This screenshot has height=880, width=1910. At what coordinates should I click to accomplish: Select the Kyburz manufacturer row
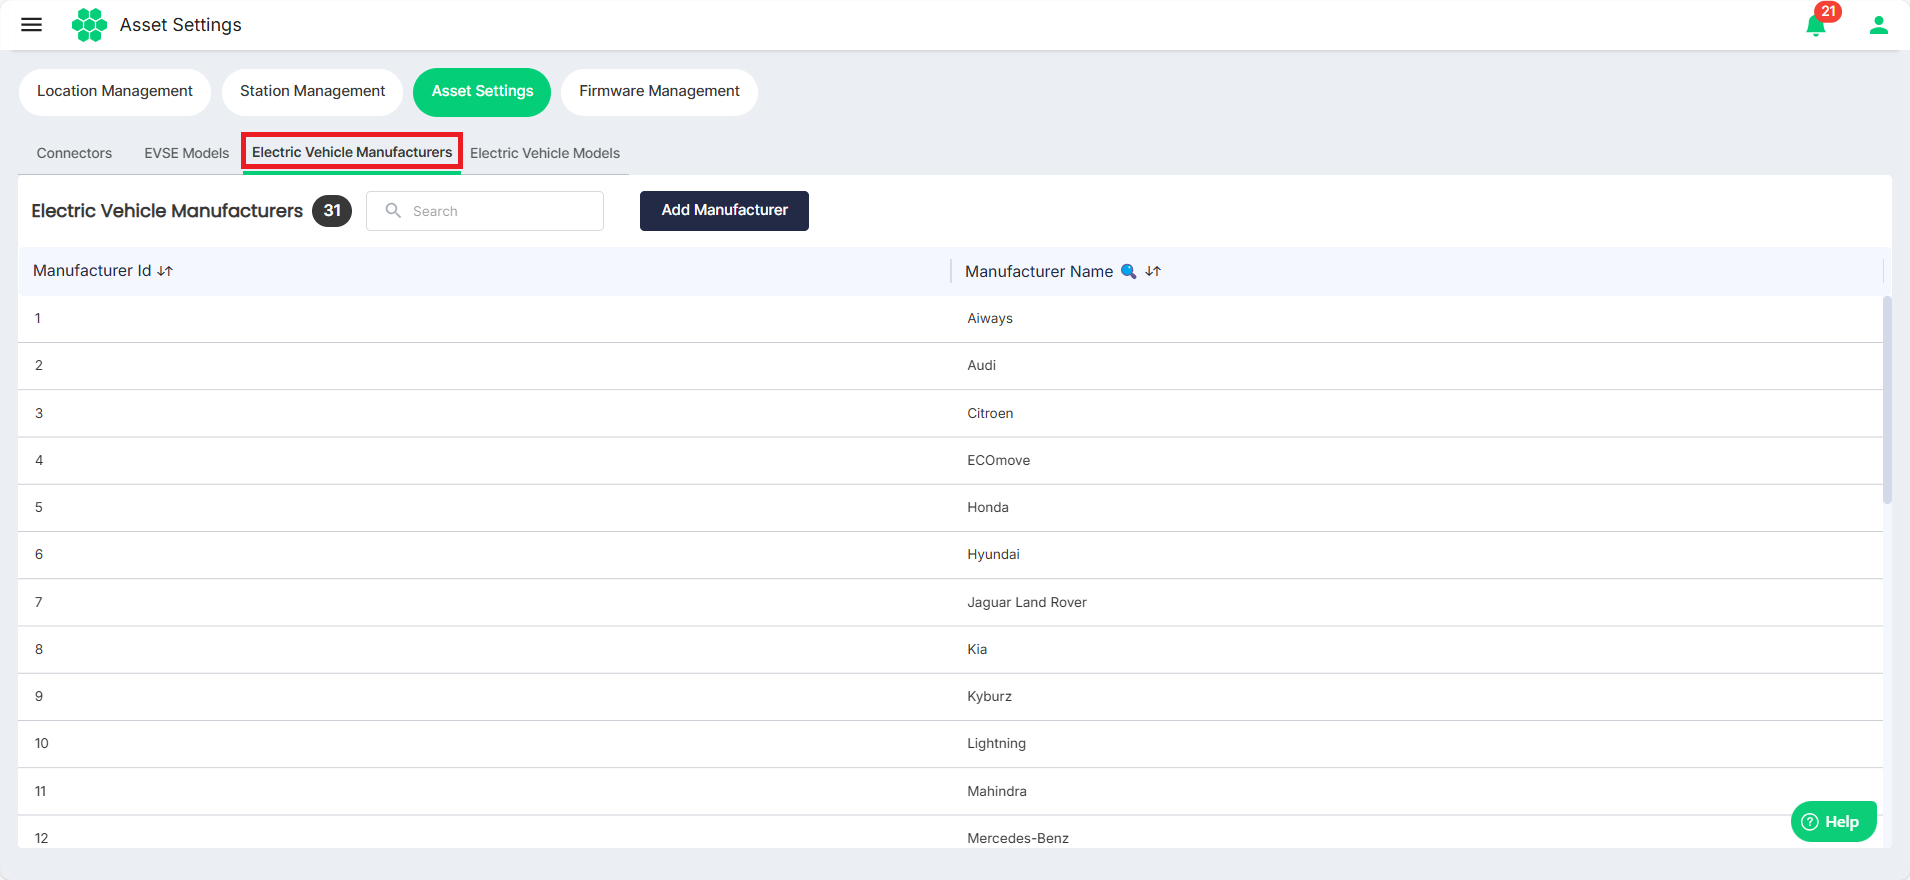click(950, 697)
